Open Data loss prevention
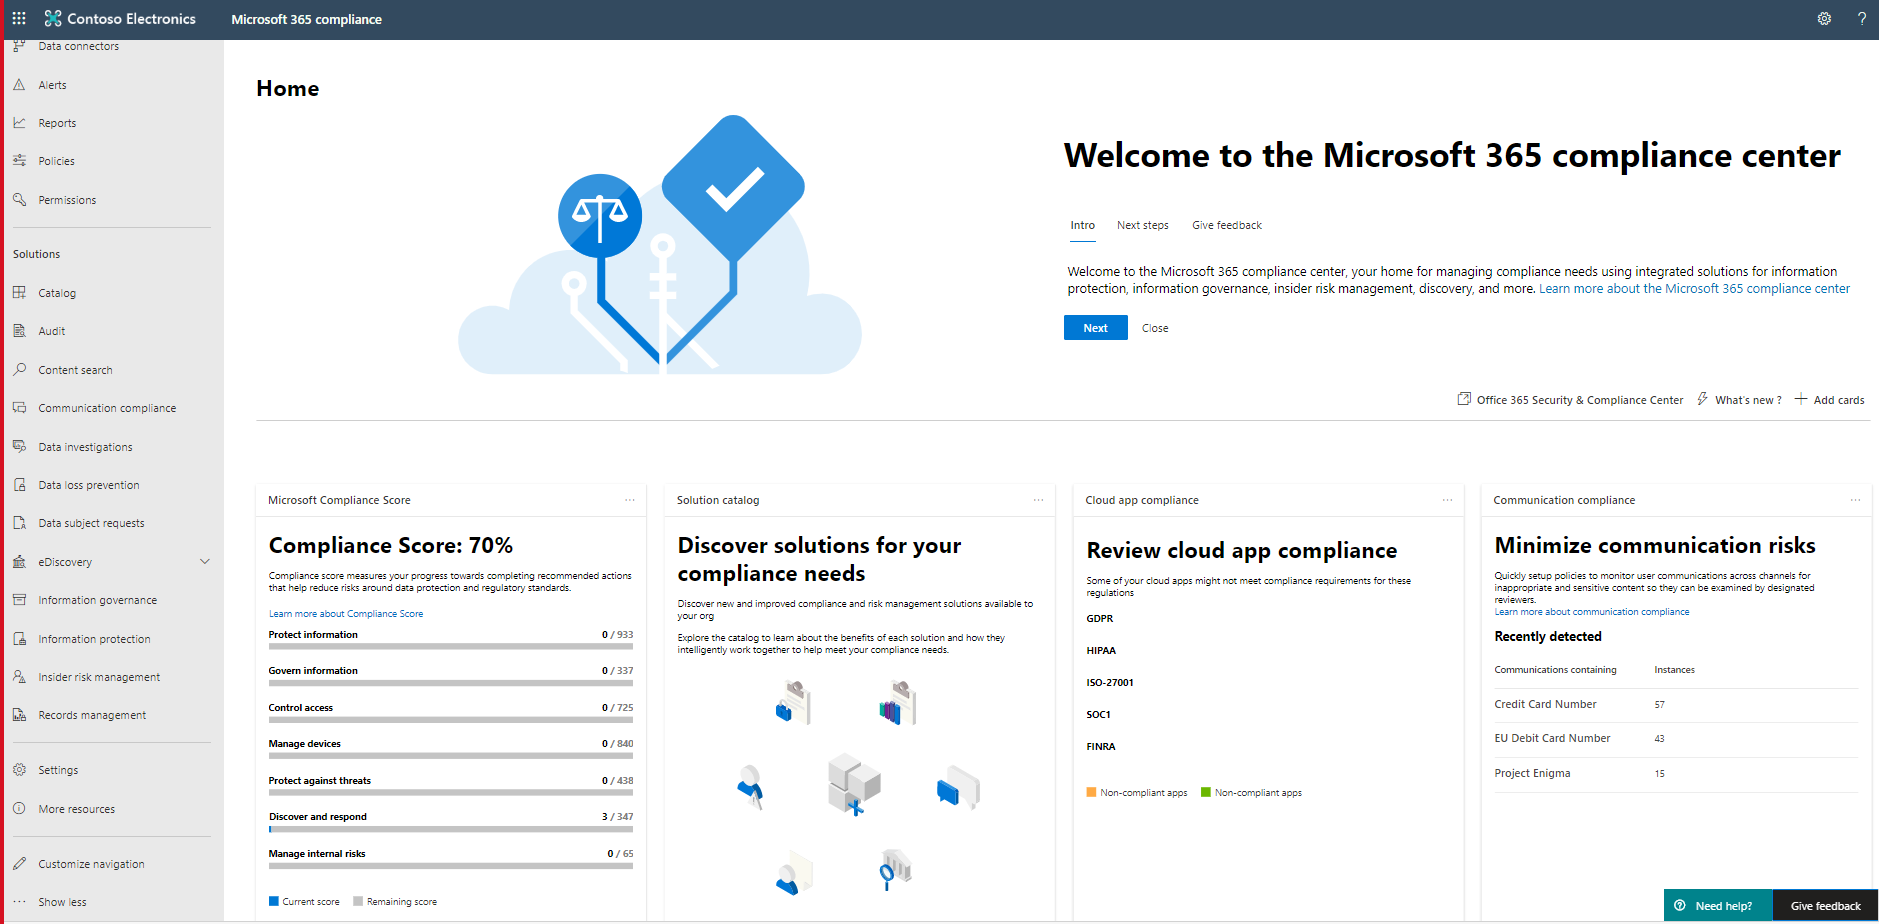This screenshot has width=1879, height=924. point(88,484)
